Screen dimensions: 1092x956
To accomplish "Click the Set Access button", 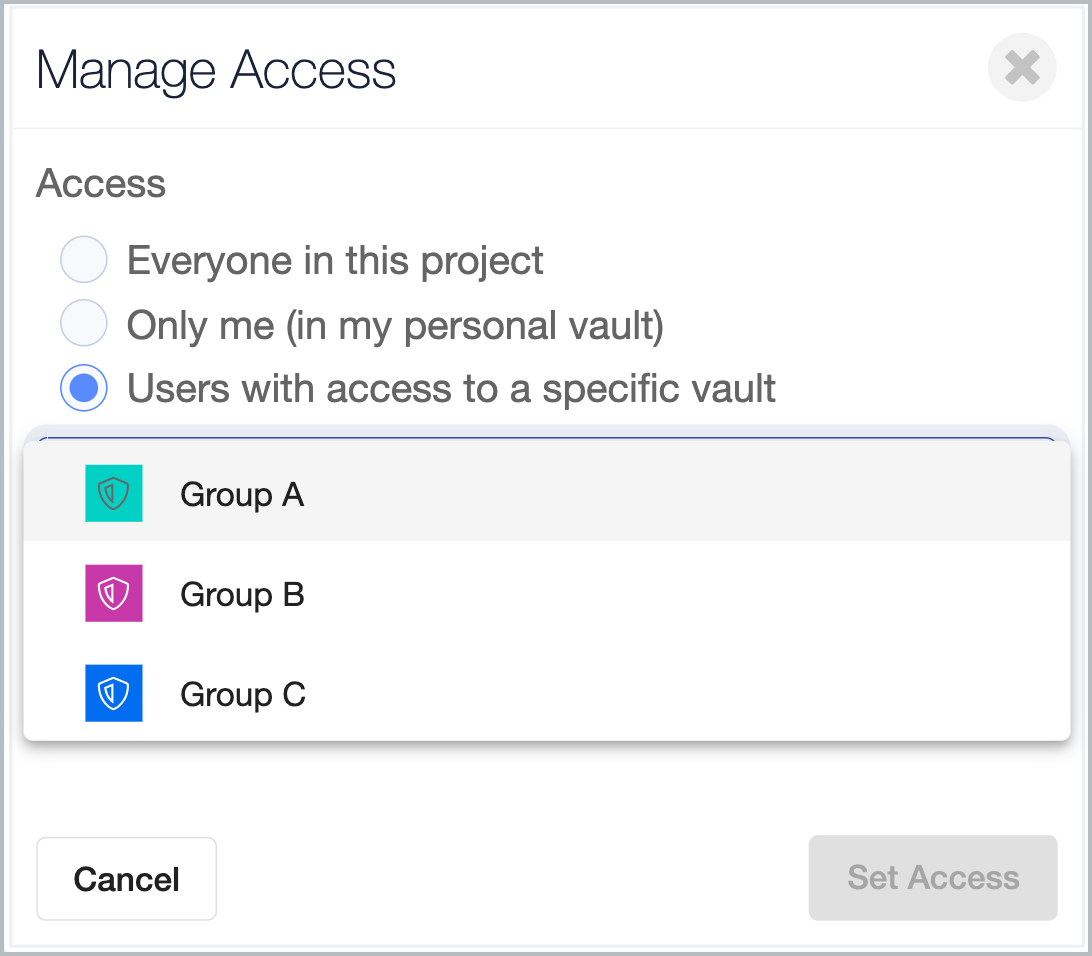I will pyautogui.click(x=932, y=877).
